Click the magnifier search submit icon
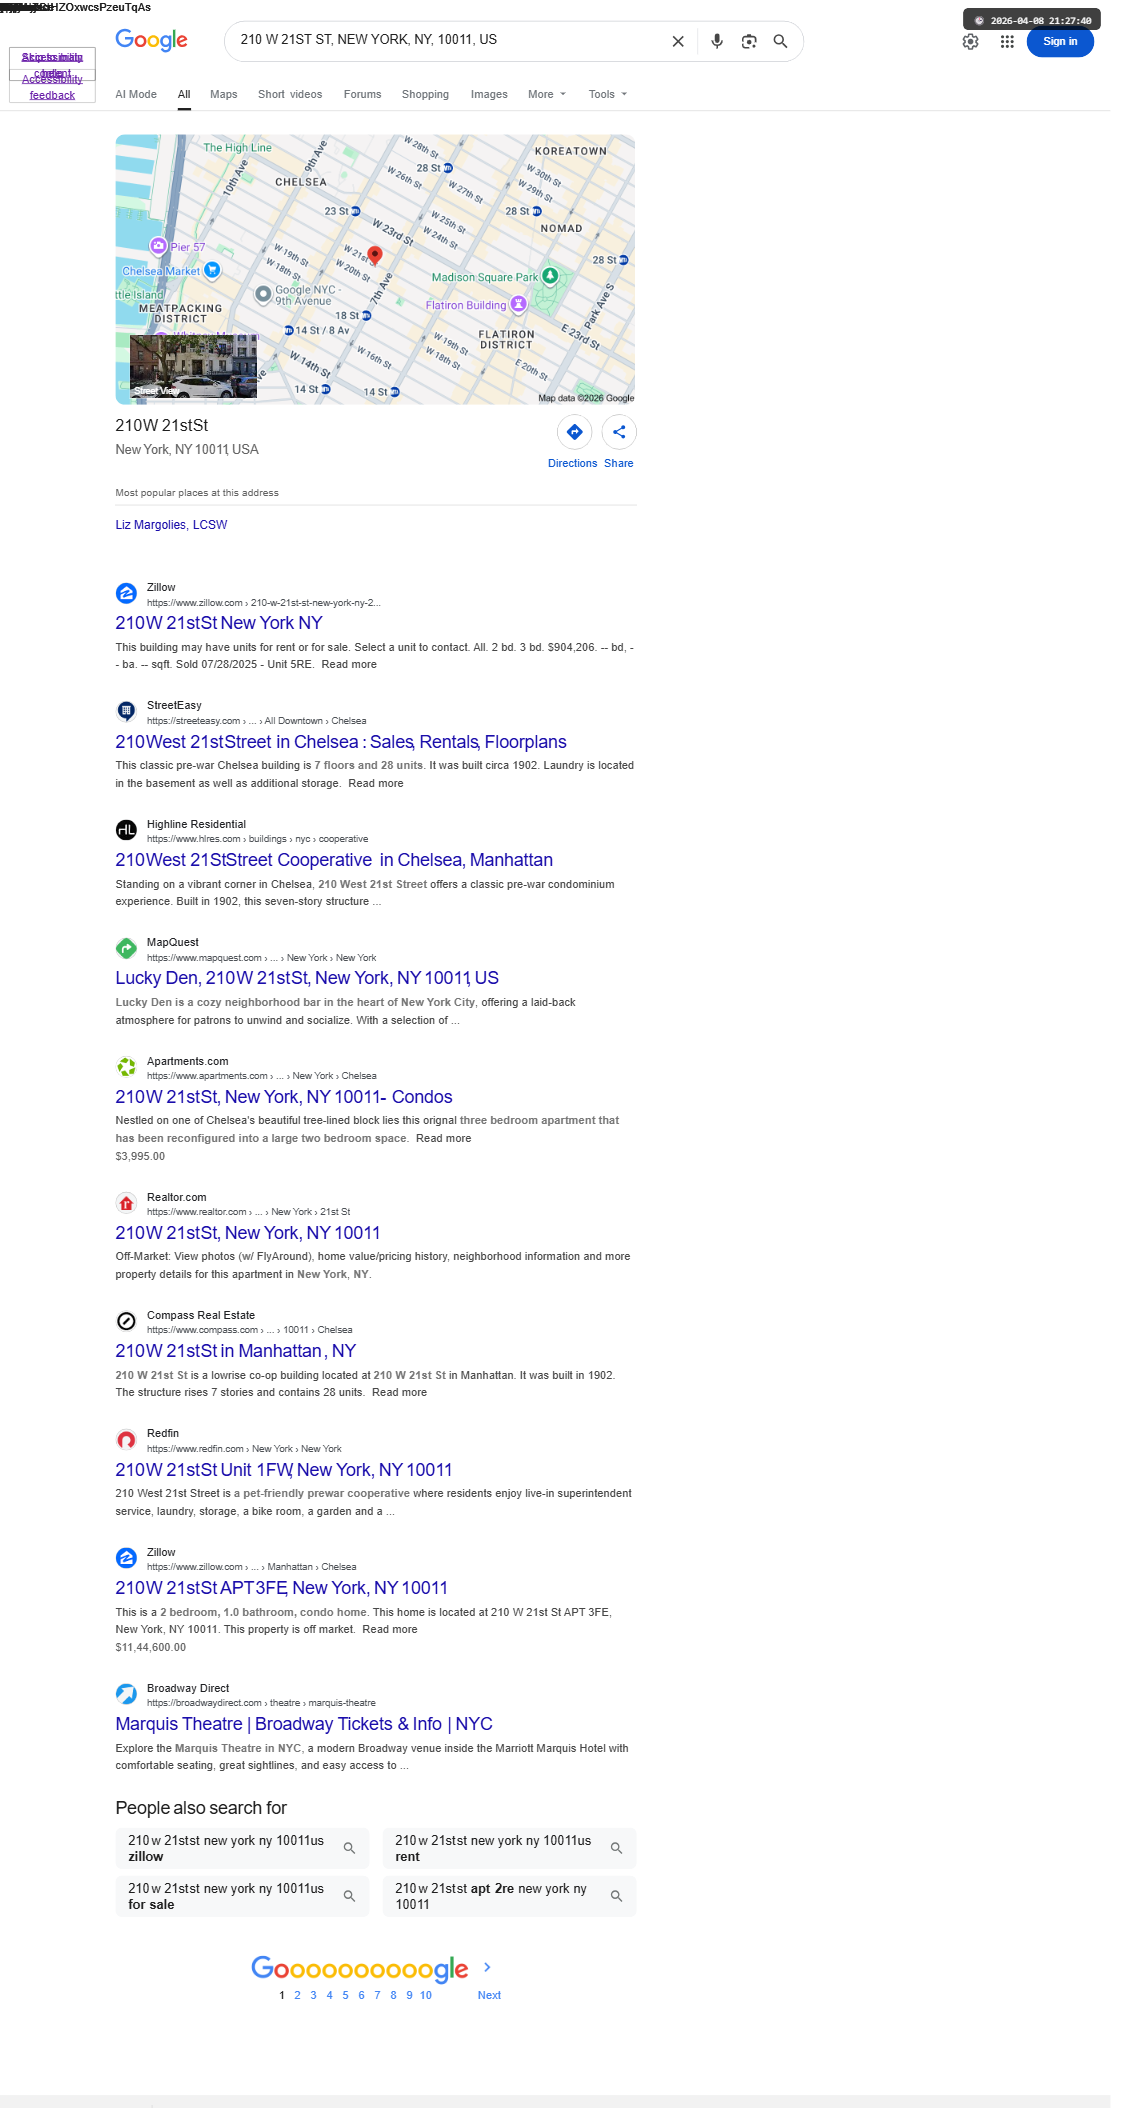 [781, 41]
